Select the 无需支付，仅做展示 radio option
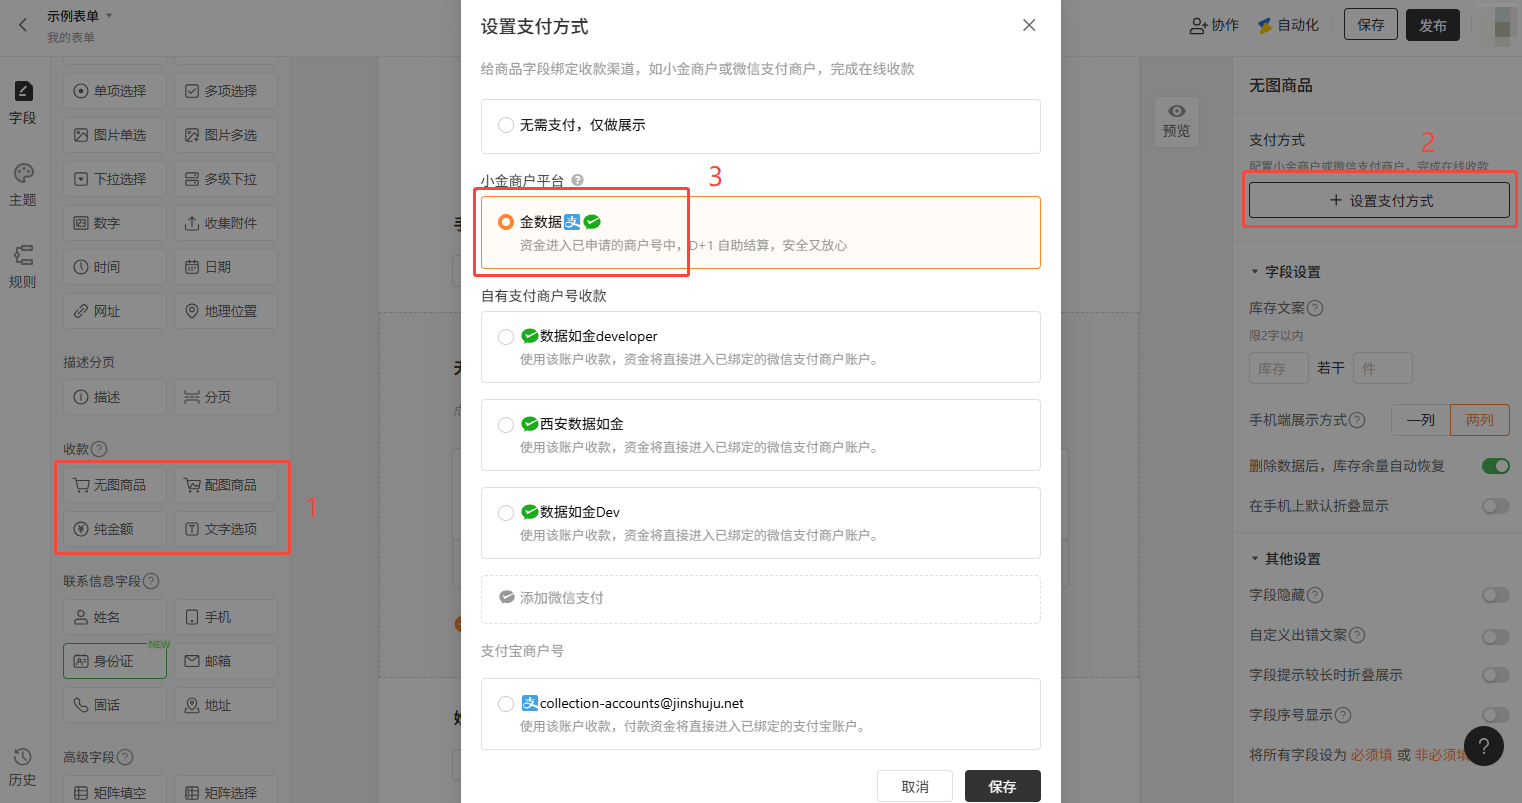Screen dimensions: 1522x803 tap(506, 125)
